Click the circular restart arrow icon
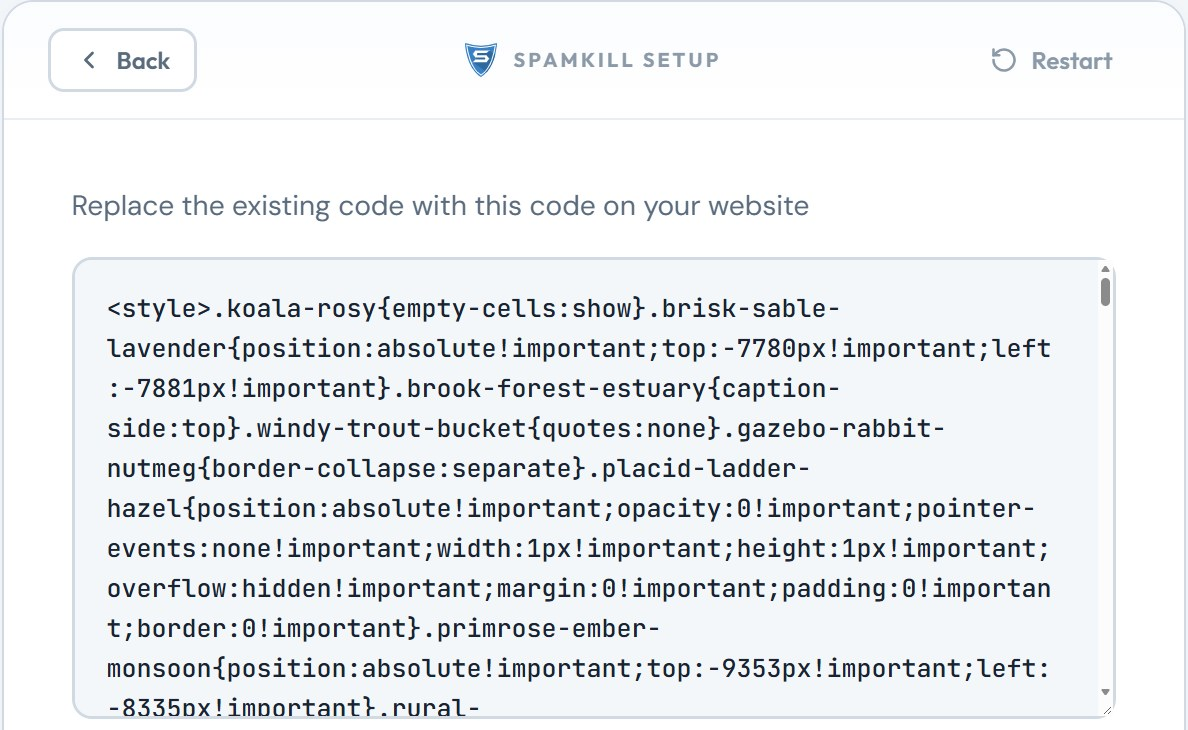 click(x=1003, y=61)
